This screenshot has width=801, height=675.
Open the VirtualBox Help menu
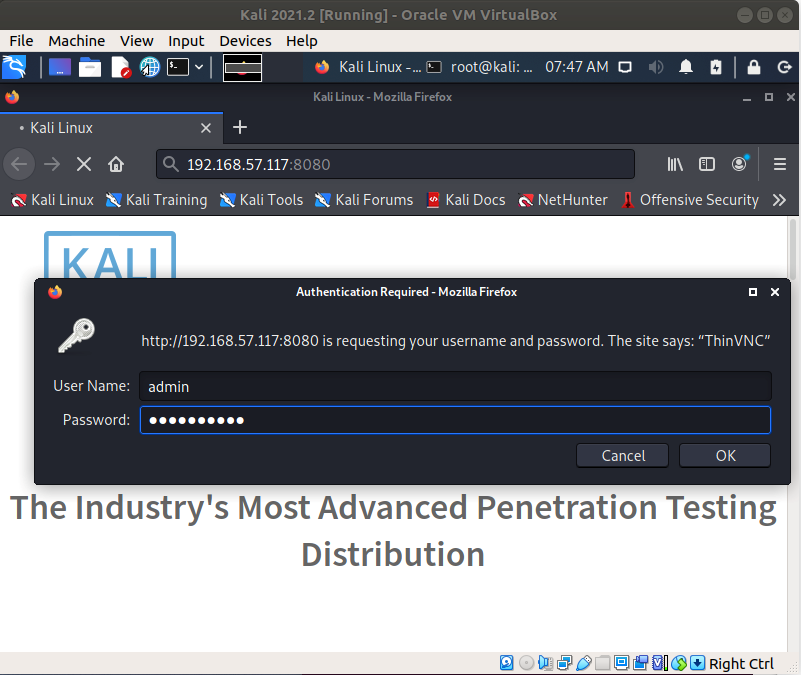(x=301, y=41)
